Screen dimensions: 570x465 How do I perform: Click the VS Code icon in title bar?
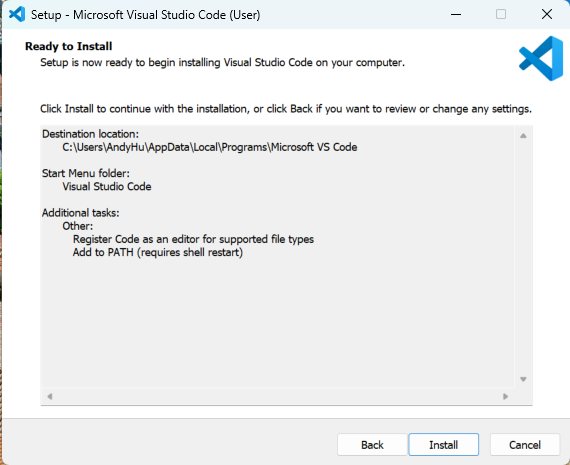(17, 15)
